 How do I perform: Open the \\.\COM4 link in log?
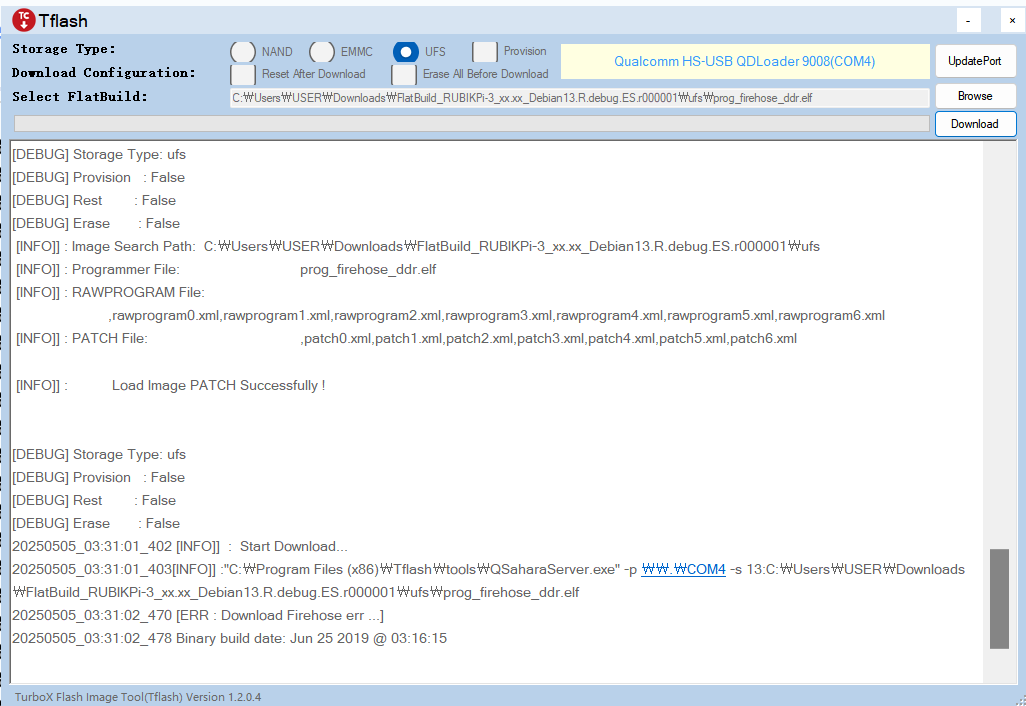(683, 569)
